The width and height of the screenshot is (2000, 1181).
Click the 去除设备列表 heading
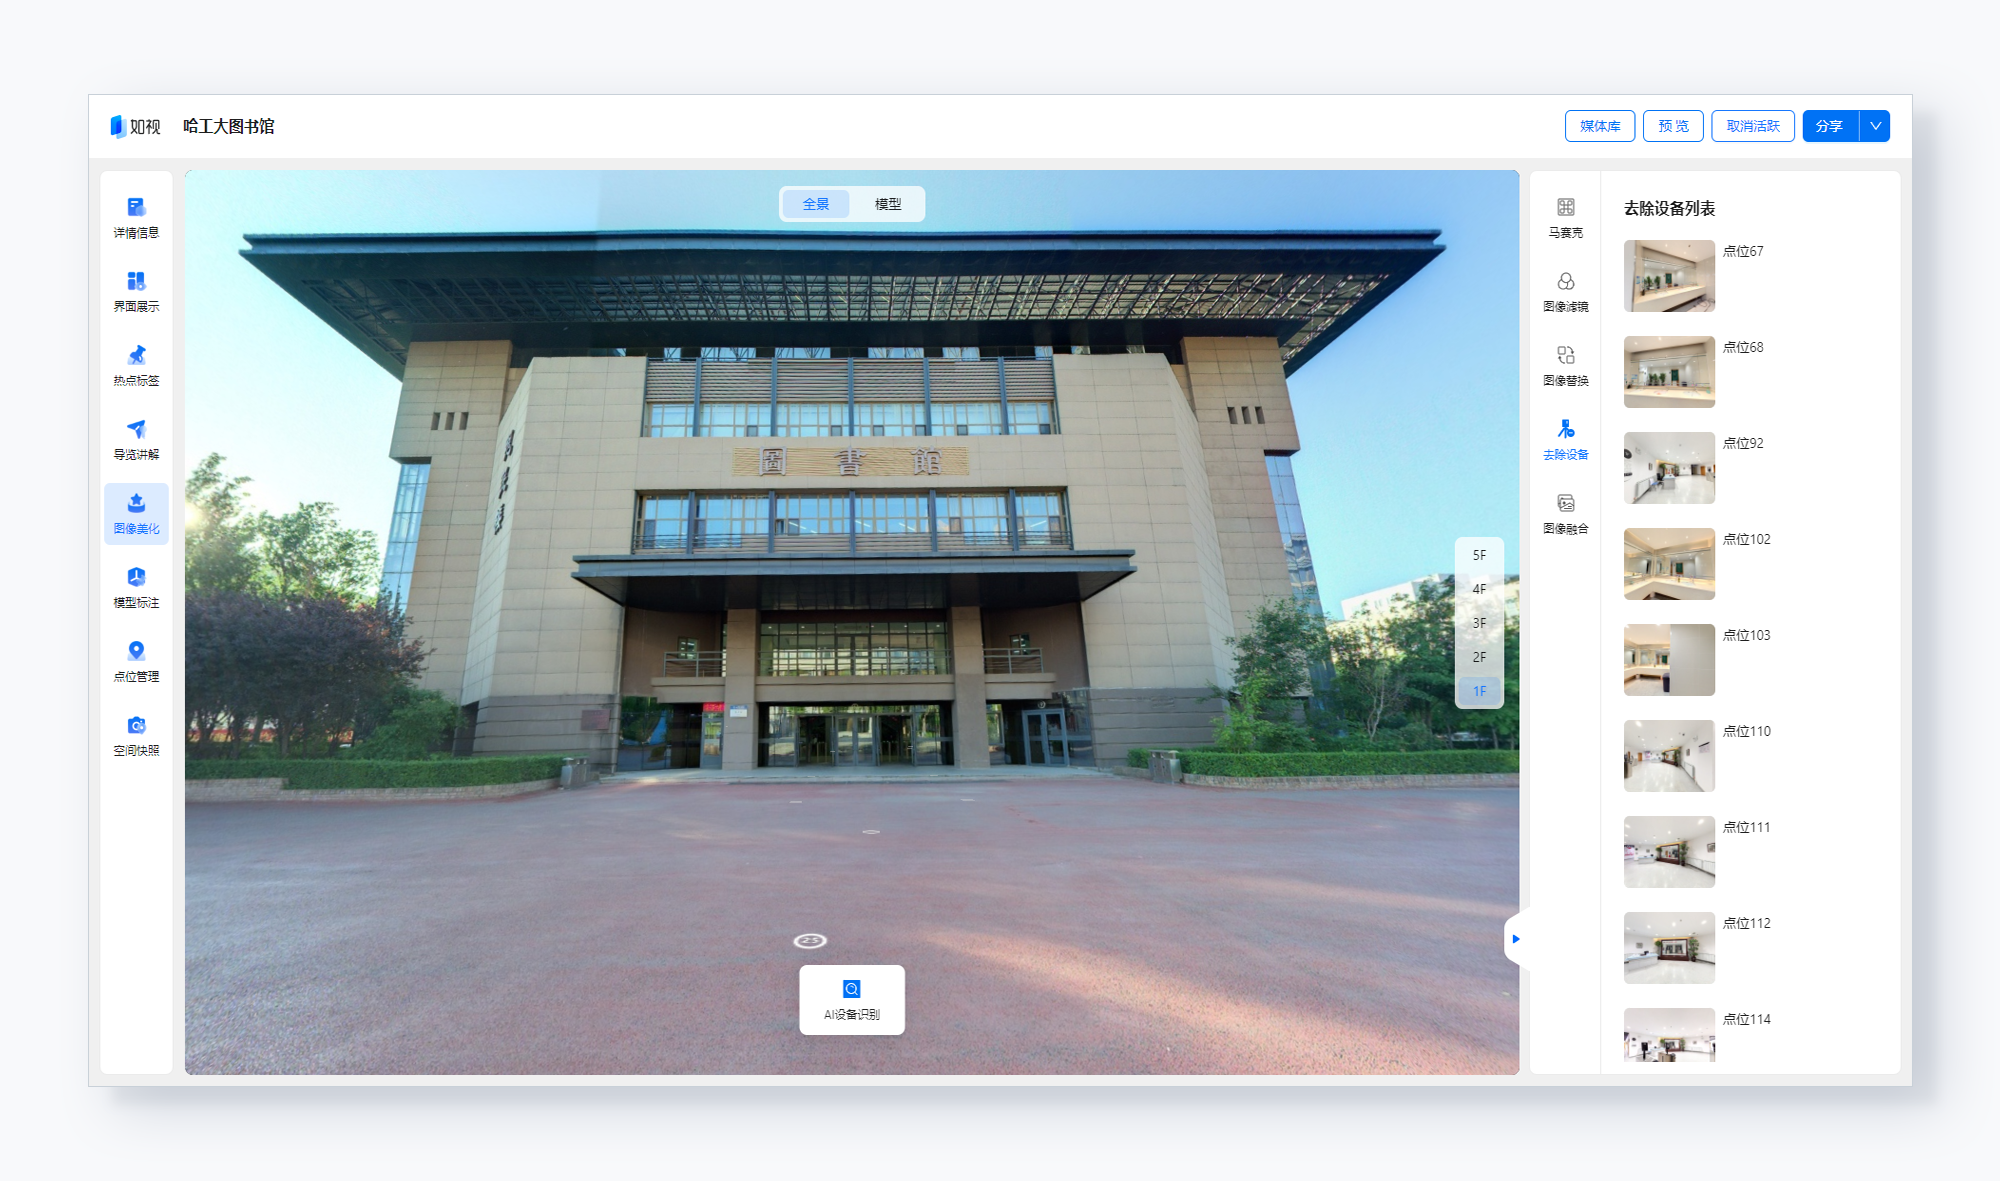pos(1669,208)
